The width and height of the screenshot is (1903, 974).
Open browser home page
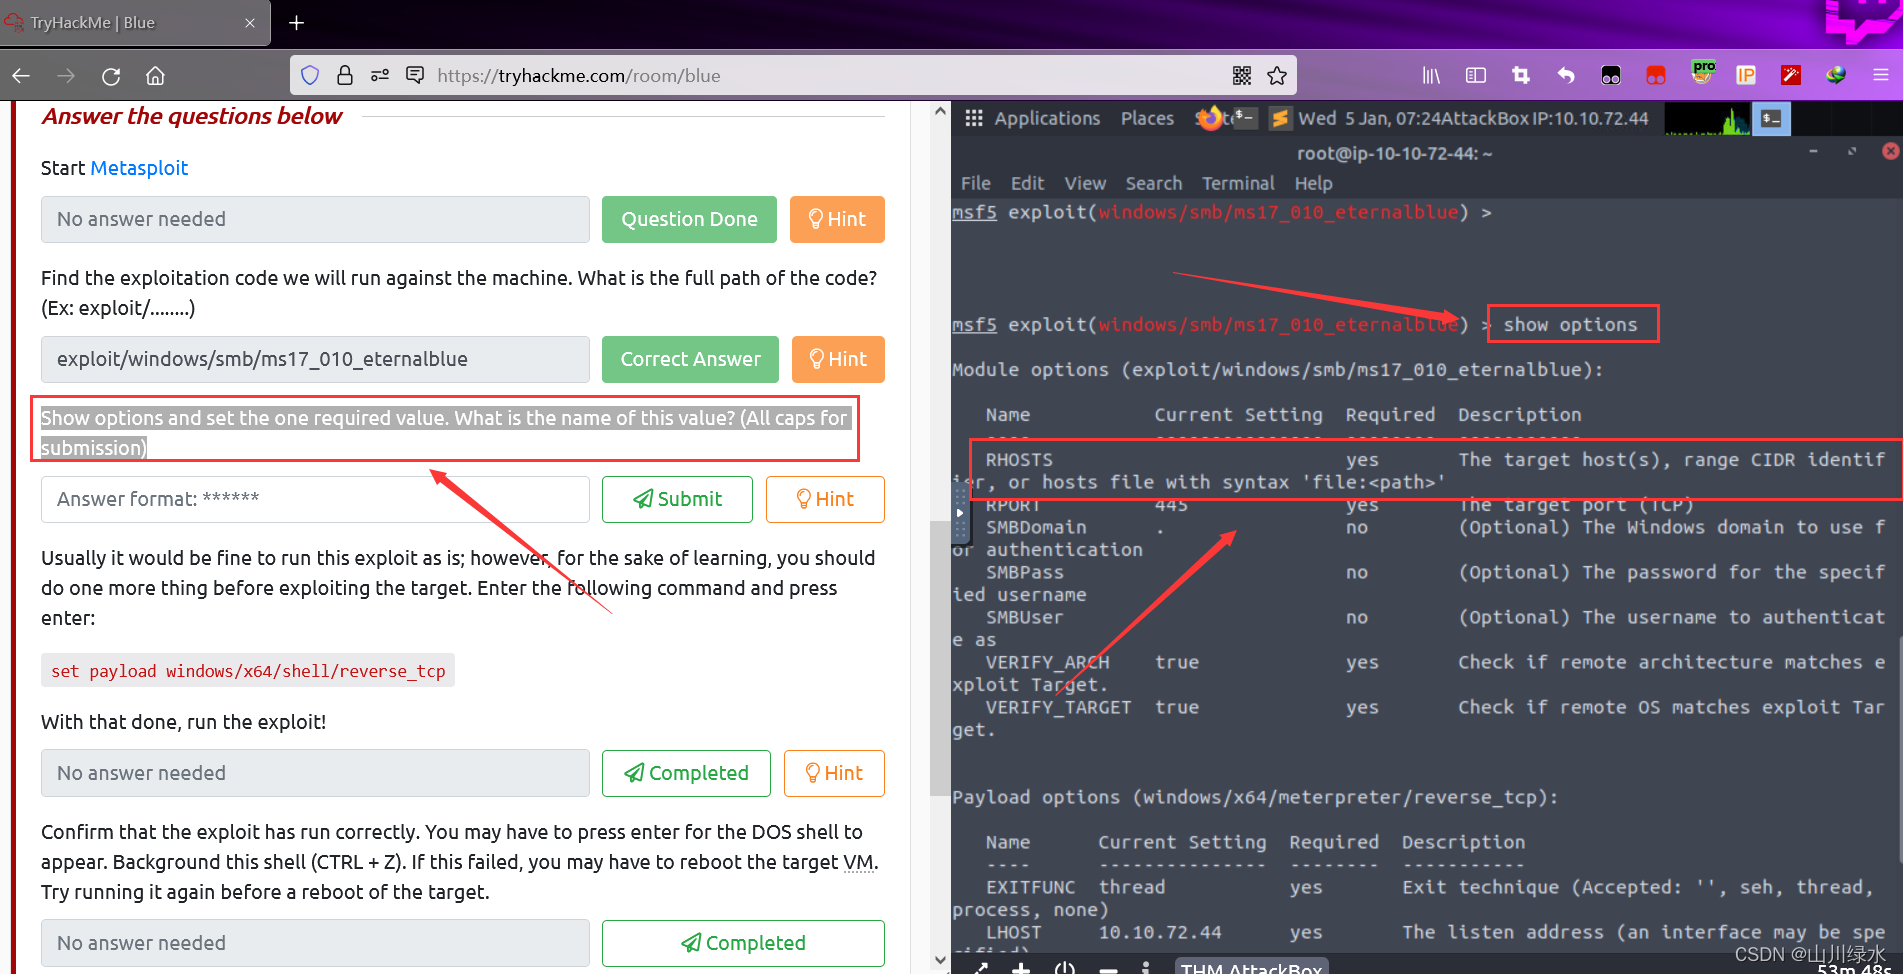(x=155, y=76)
